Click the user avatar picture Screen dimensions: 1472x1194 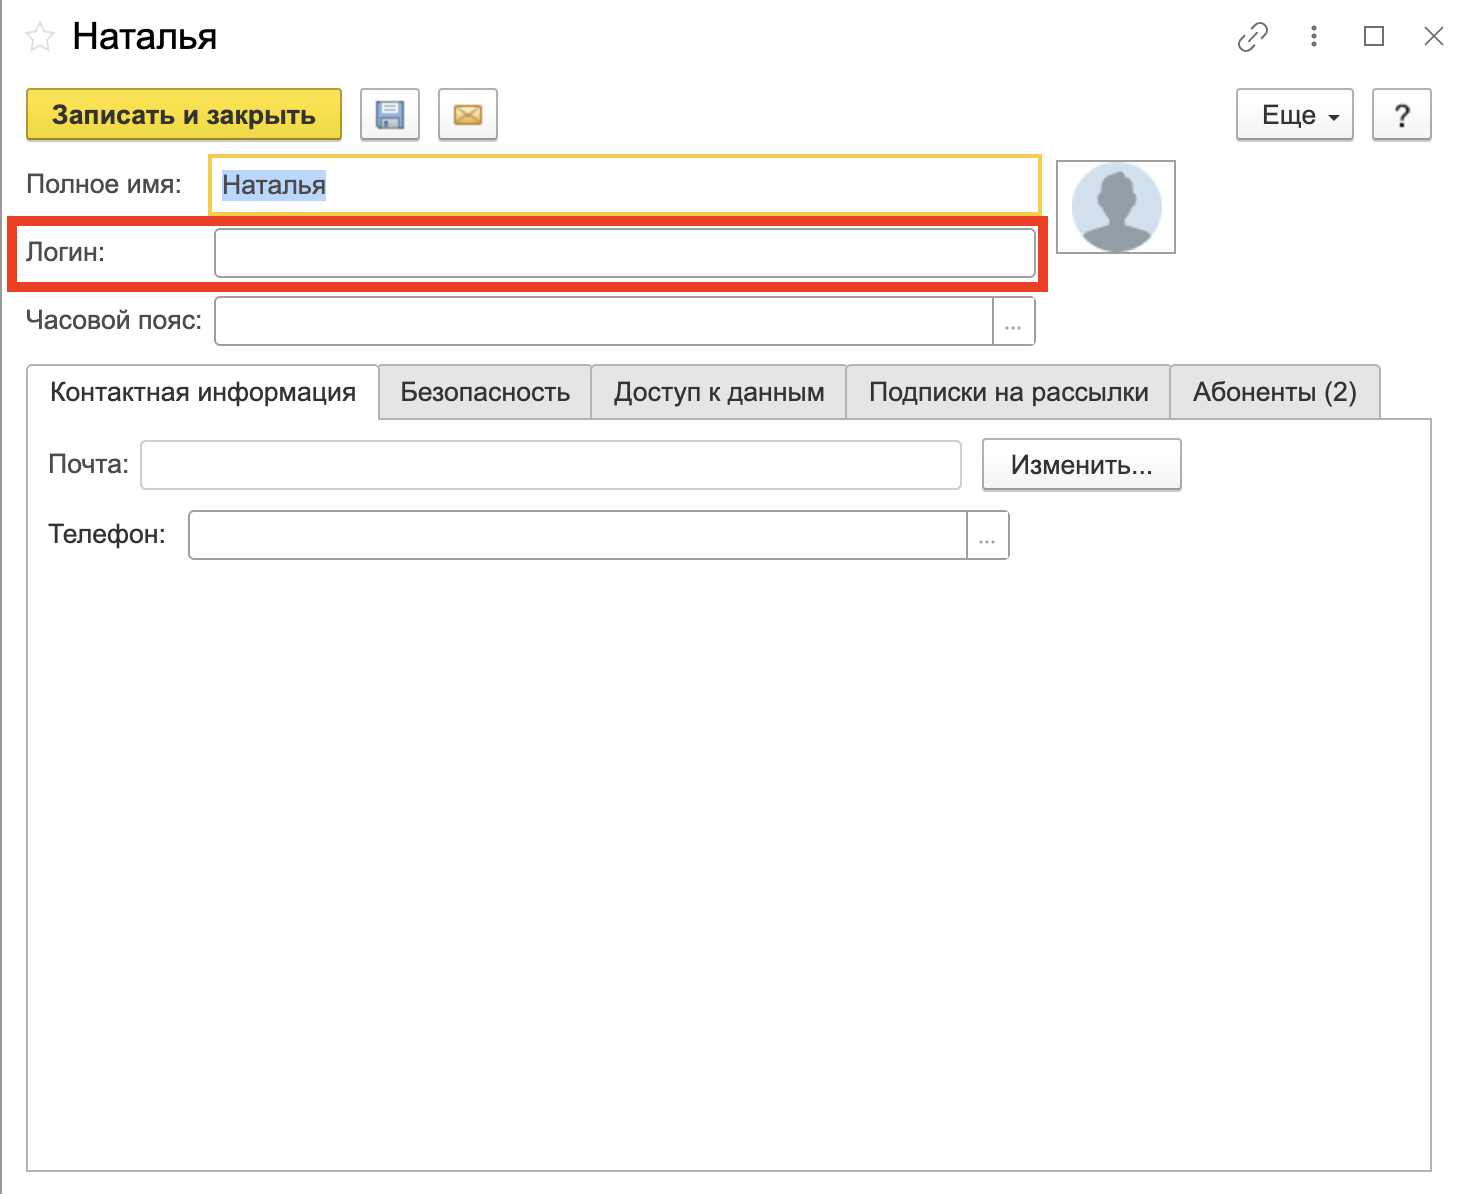pyautogui.click(x=1115, y=207)
